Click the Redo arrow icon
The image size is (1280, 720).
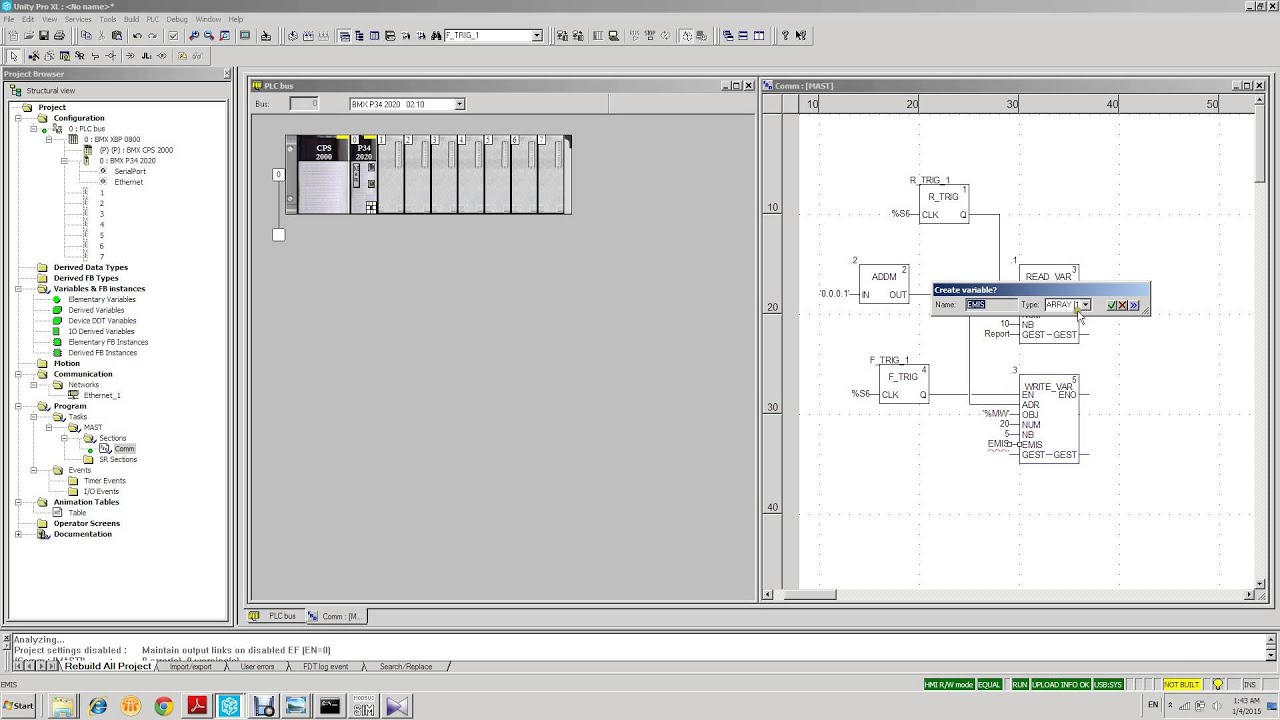[x=152, y=36]
